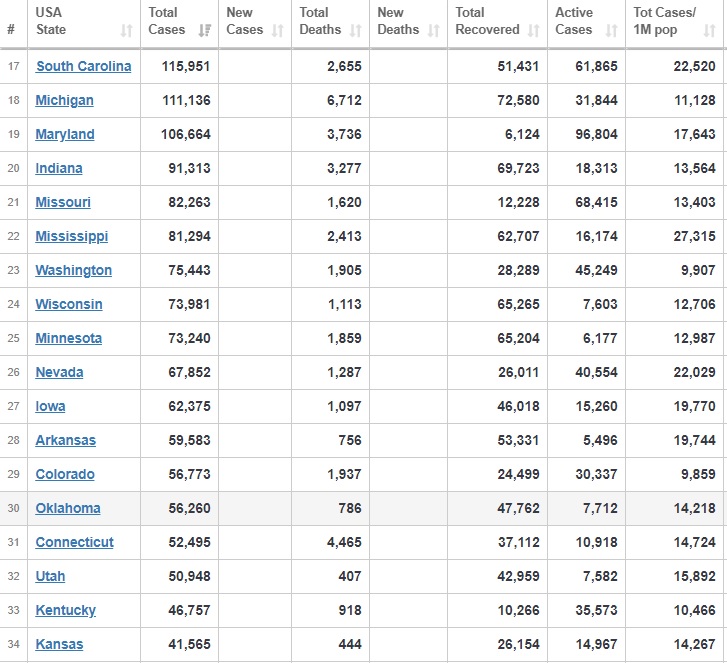Select the Kansas state link

click(x=59, y=644)
